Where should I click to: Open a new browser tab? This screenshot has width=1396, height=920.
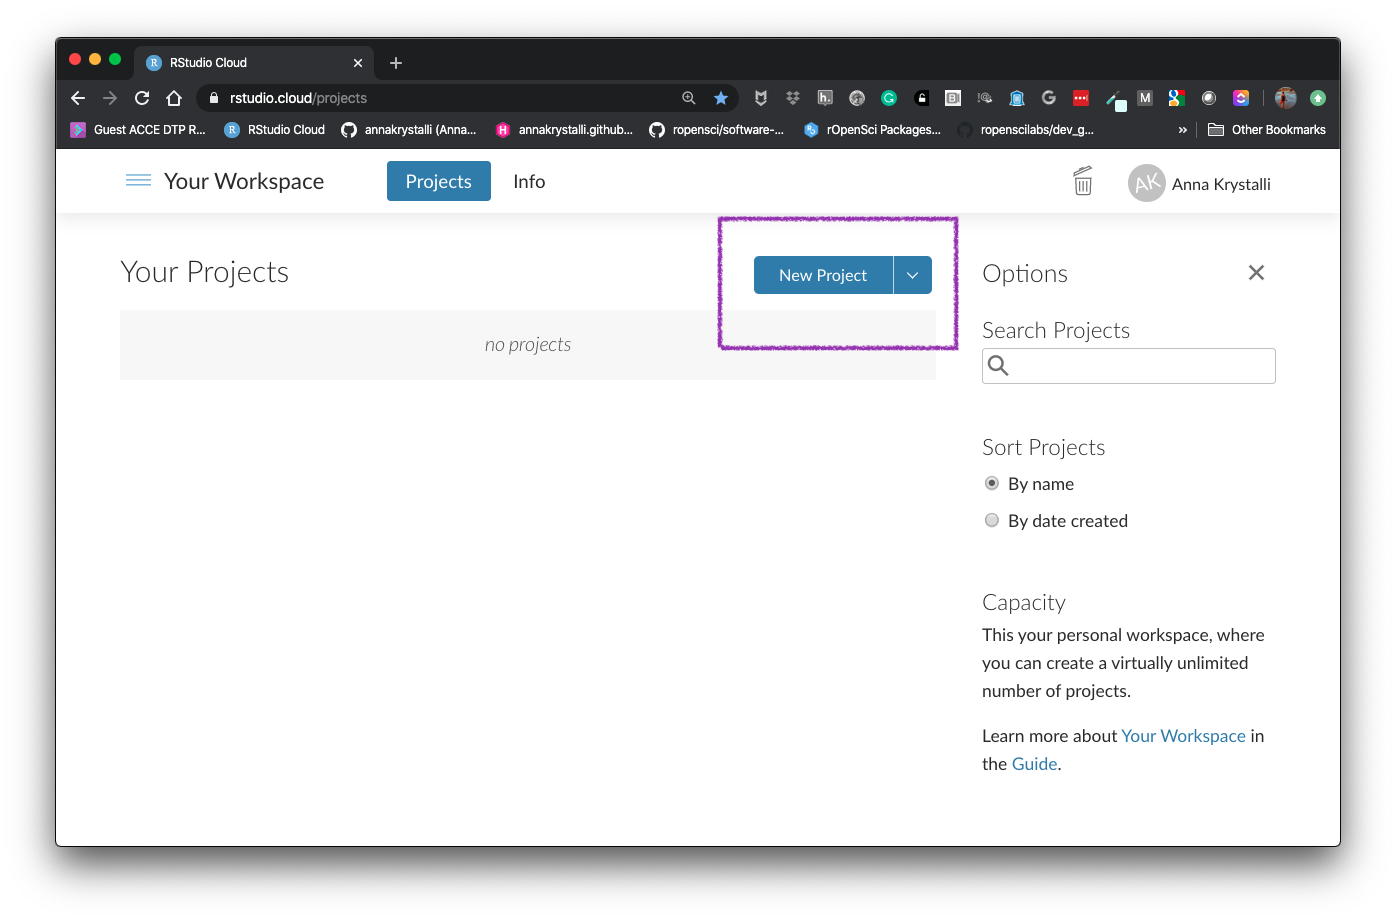click(396, 63)
